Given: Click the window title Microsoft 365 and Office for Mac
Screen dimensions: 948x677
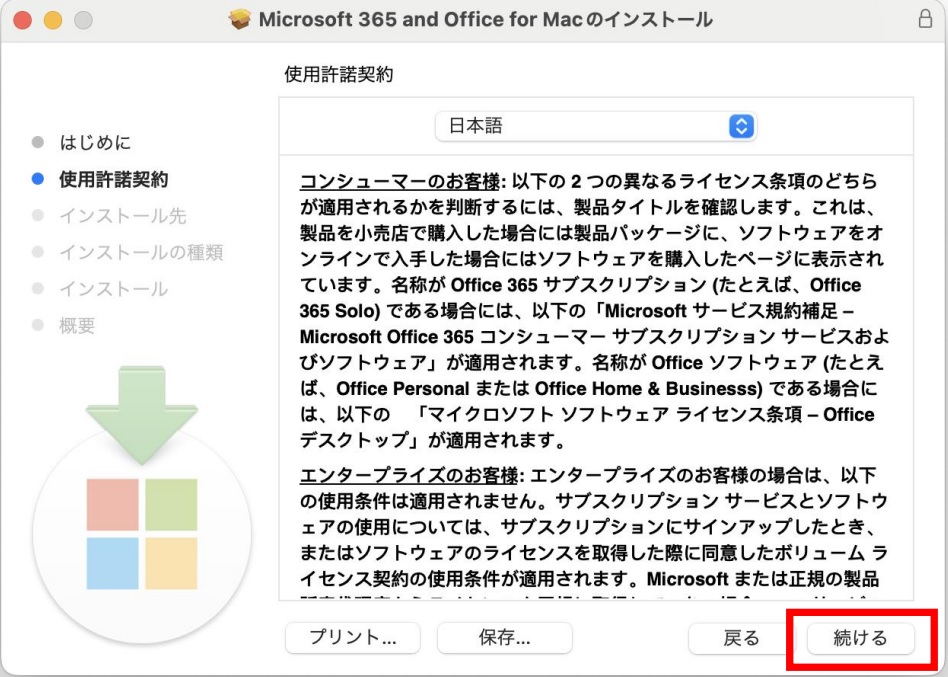Looking at the screenshot, I should pos(485,19).
